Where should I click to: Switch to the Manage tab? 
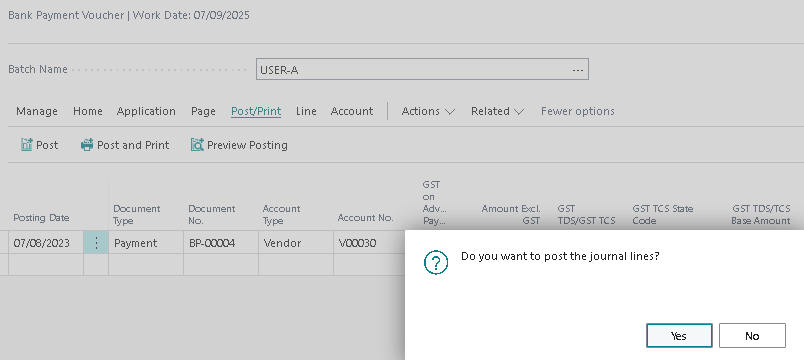[x=37, y=111]
